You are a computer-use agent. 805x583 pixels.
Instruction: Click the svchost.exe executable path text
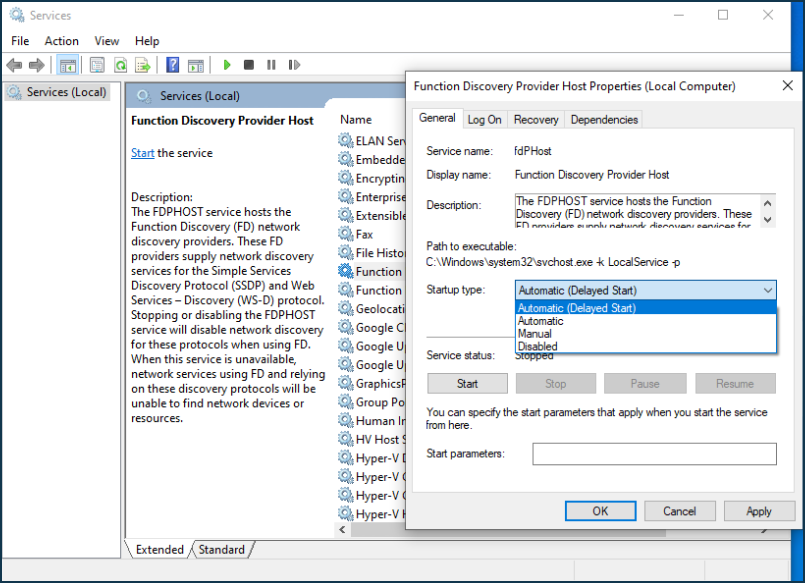pos(552,262)
